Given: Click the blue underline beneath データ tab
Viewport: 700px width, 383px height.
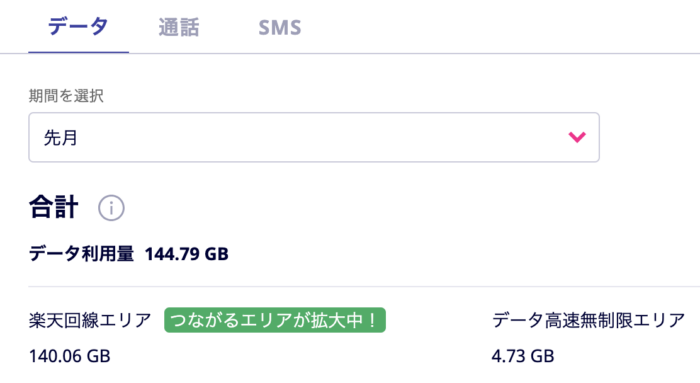Looking at the screenshot, I should (79, 52).
